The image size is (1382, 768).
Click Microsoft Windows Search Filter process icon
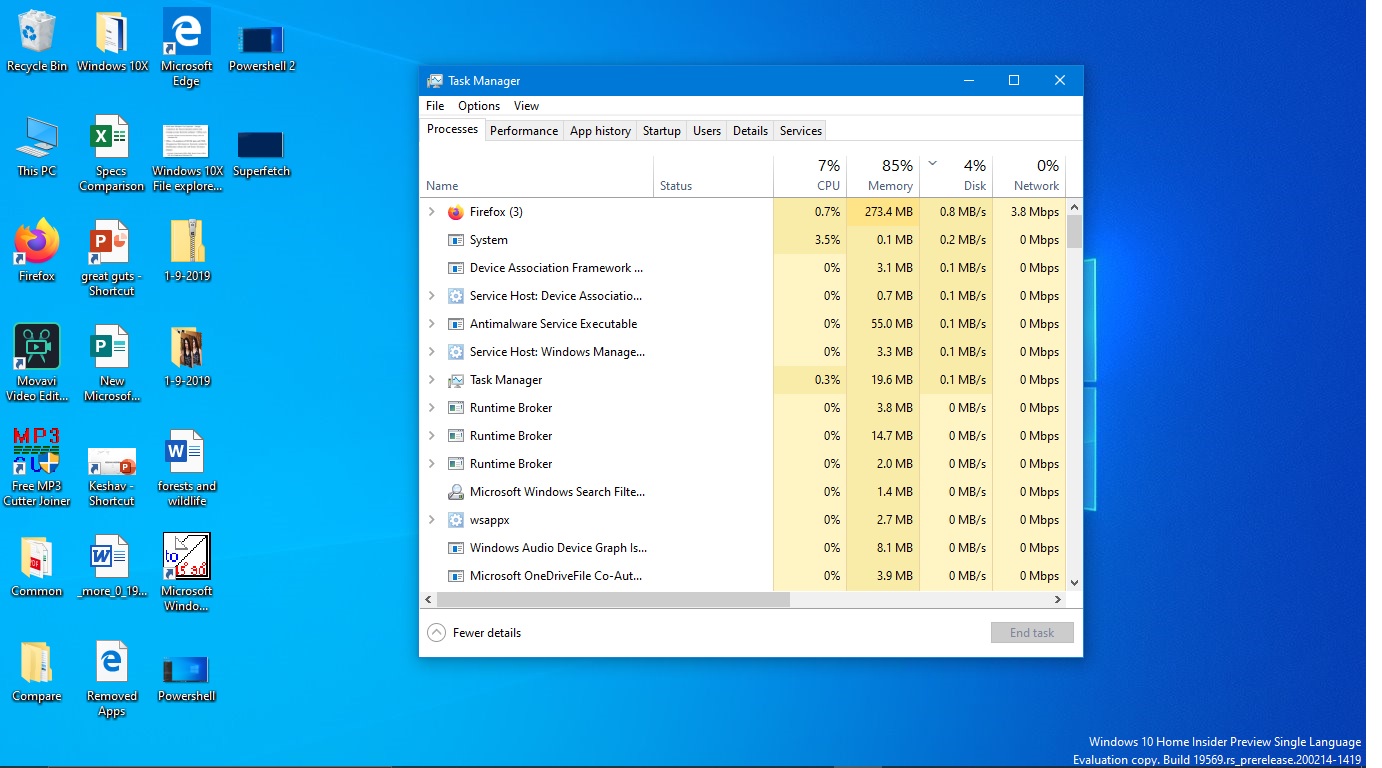tap(456, 492)
